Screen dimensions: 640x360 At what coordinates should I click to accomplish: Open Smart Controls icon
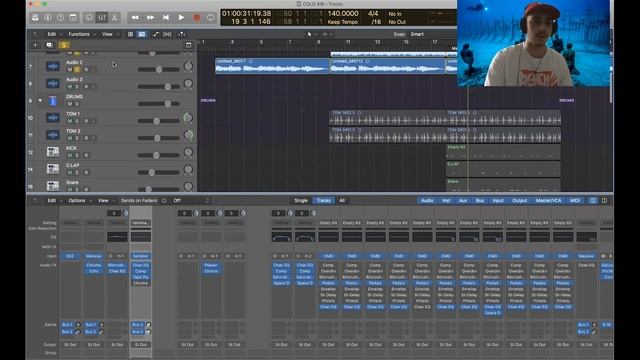point(89,18)
